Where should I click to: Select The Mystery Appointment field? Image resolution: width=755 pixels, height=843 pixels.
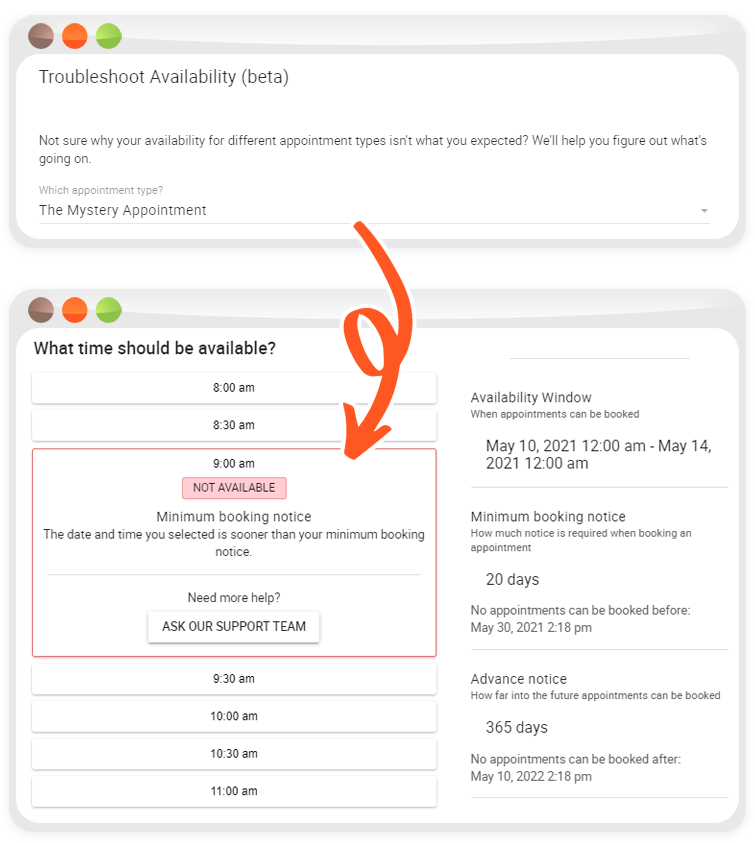374,210
